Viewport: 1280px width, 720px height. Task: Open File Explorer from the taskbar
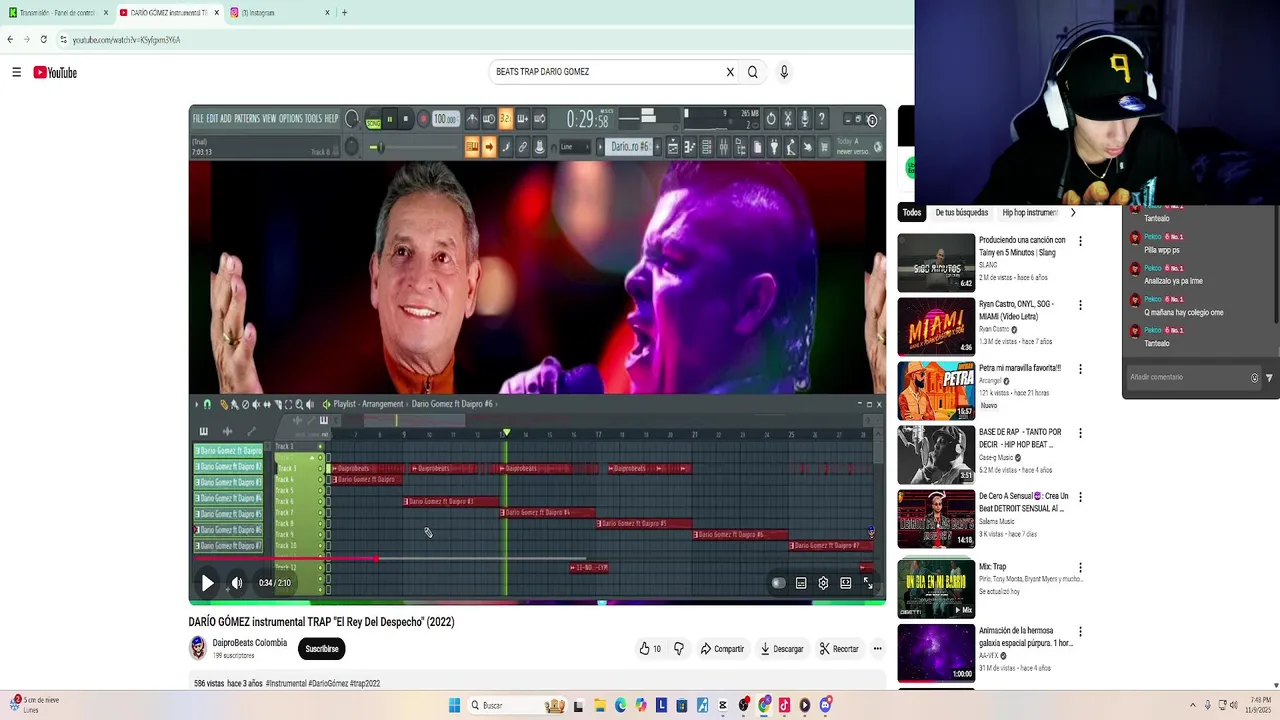[599, 706]
